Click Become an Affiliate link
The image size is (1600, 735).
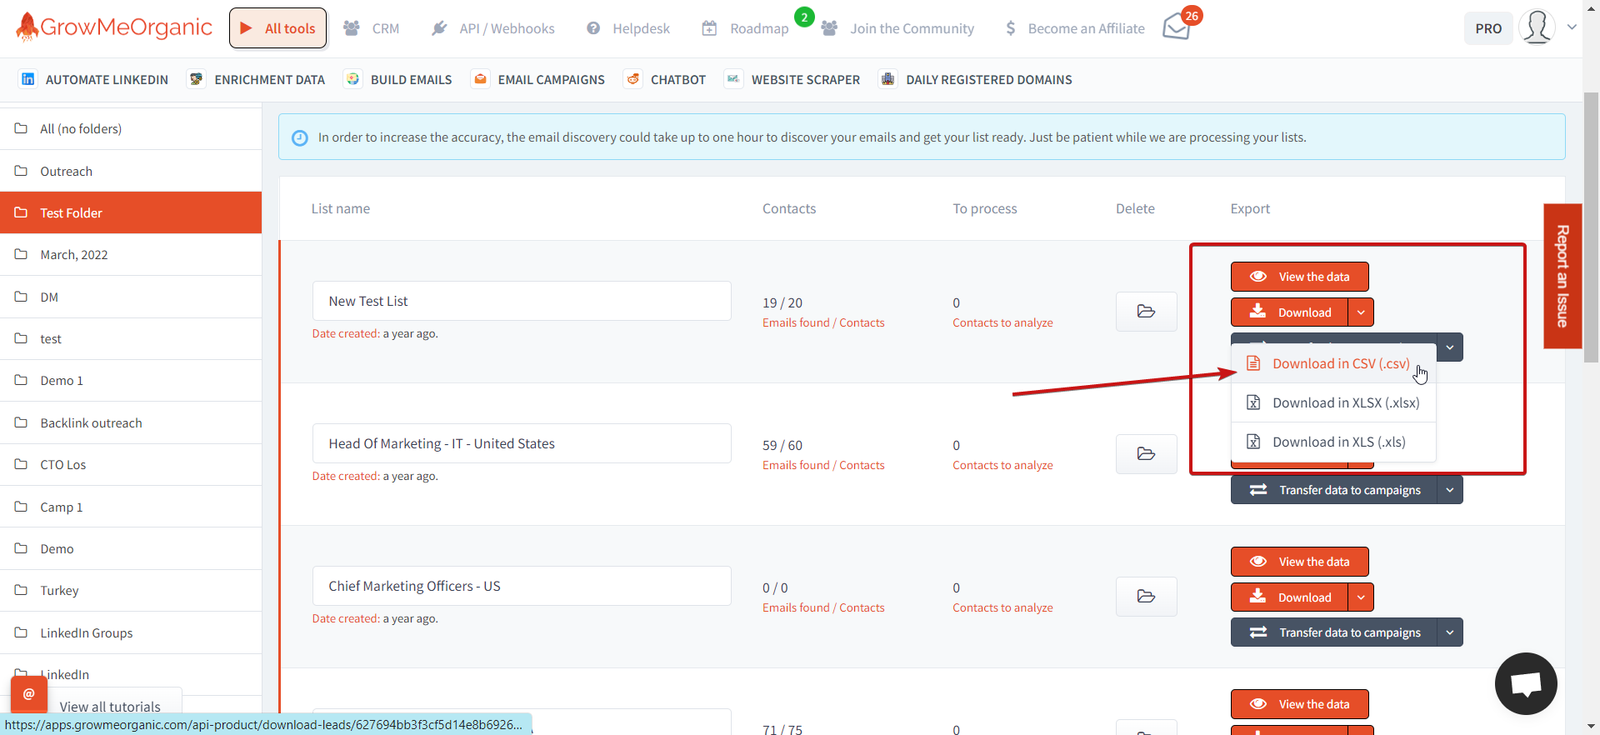[1074, 28]
